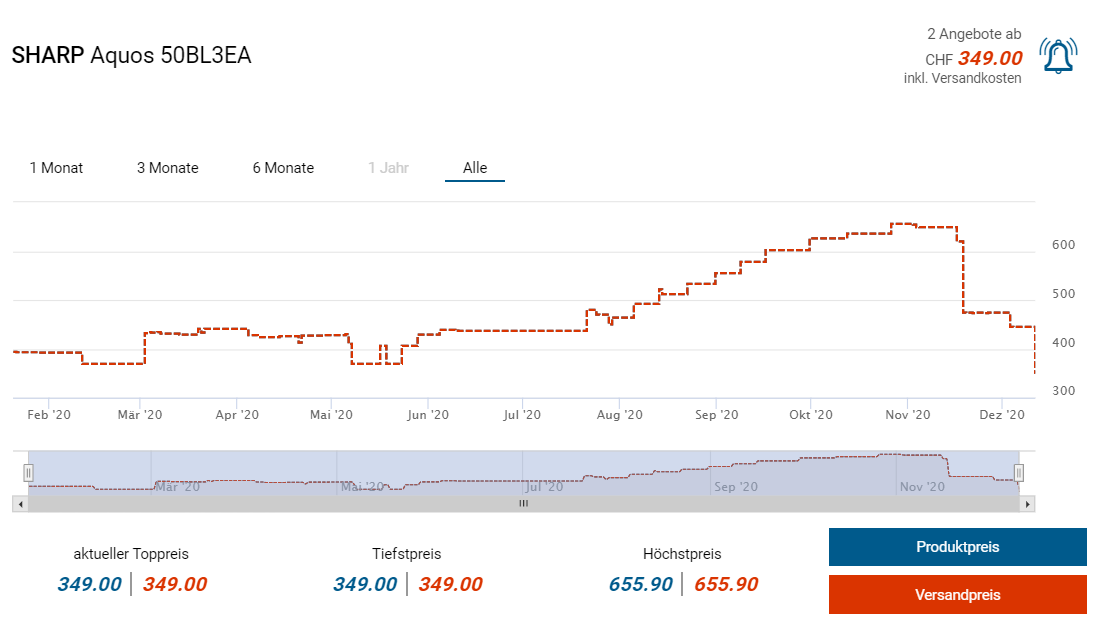The width and height of the screenshot is (1095, 622).
Task: Show the Alle time range
Action: (475, 168)
